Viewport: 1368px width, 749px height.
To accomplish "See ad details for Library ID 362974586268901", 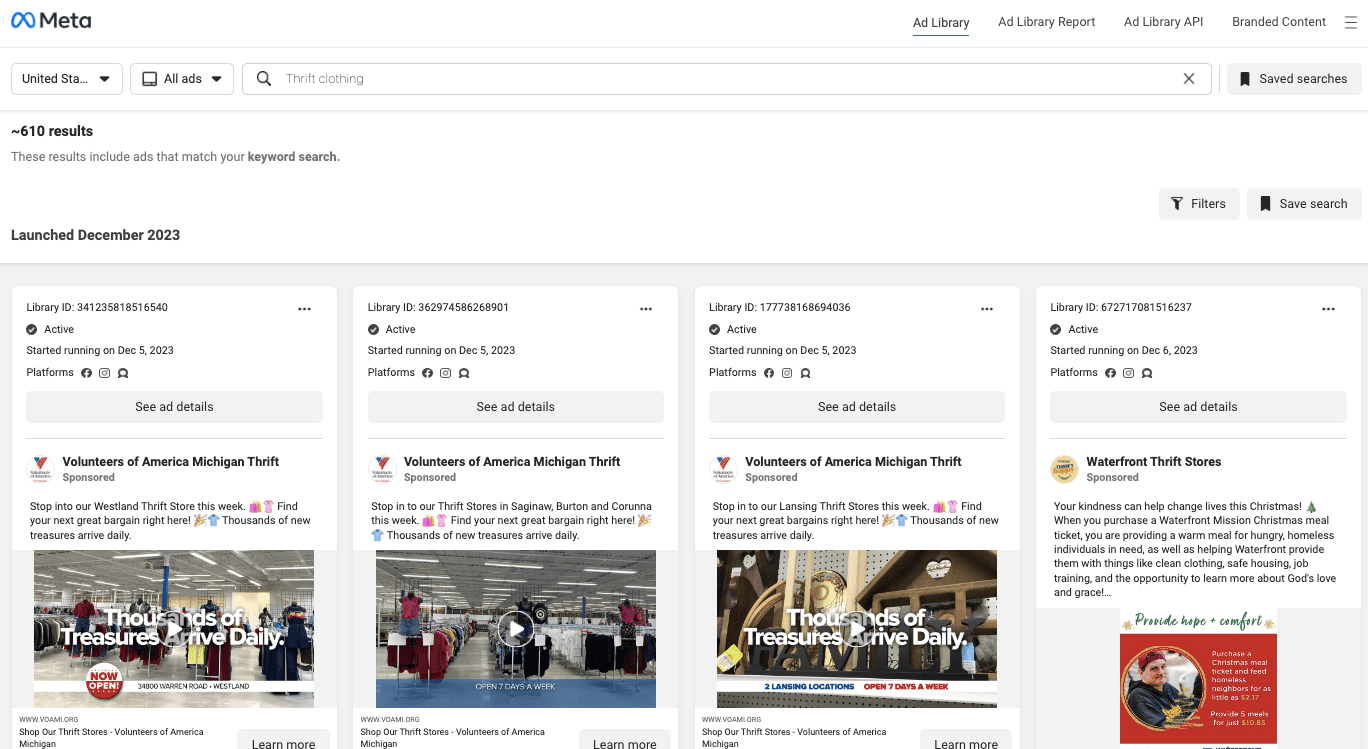I will (x=516, y=407).
